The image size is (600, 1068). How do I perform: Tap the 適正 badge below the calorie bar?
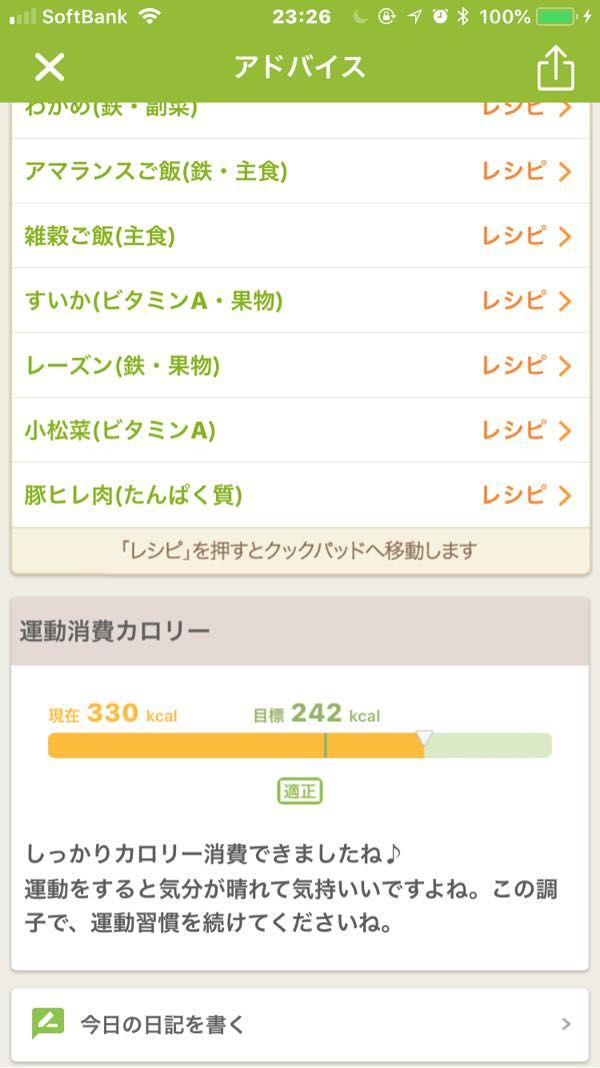pyautogui.click(x=300, y=790)
